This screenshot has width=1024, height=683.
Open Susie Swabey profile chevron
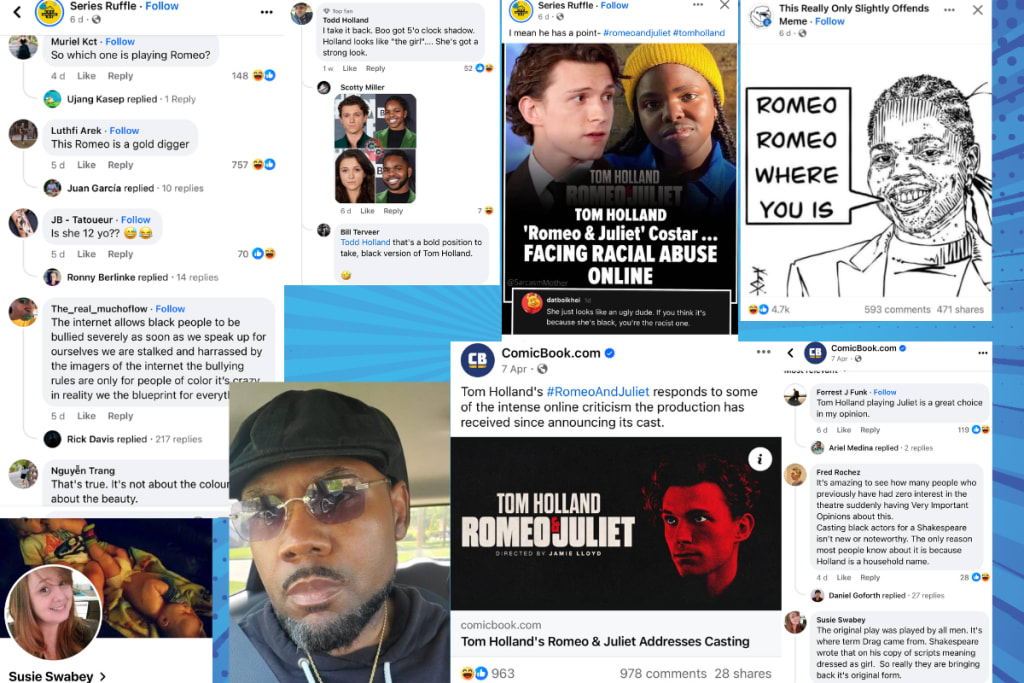(103, 676)
